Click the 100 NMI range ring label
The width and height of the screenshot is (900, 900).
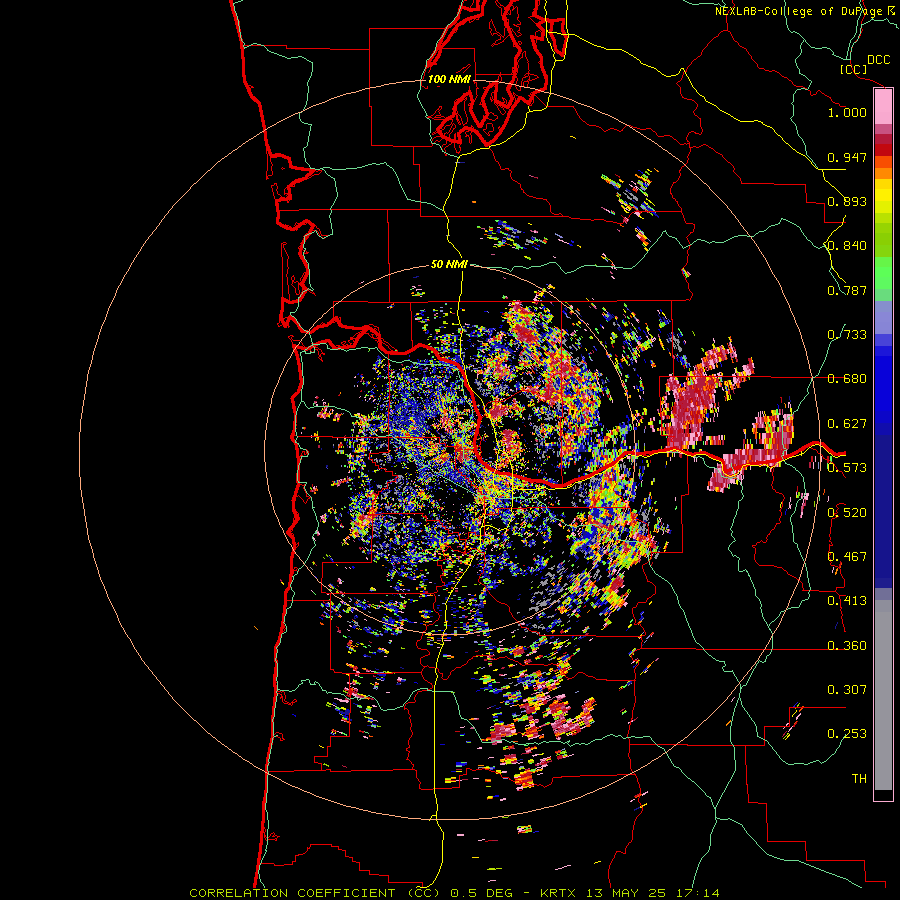click(449, 79)
